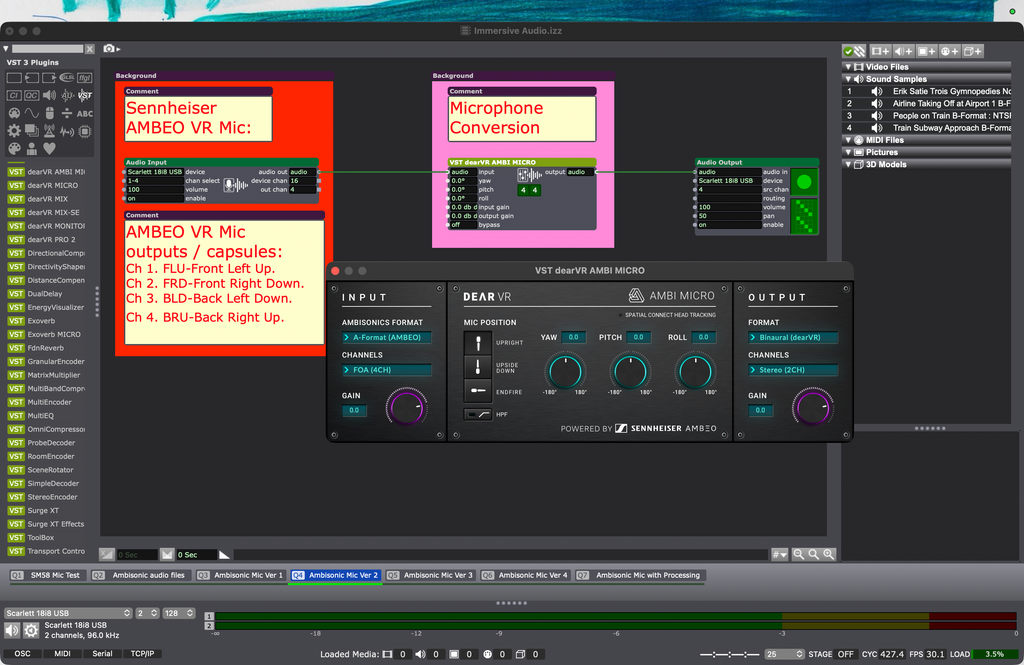Screen dimensions: 1024x665
Task: Click the YAW rotation knob
Action: (x=565, y=371)
